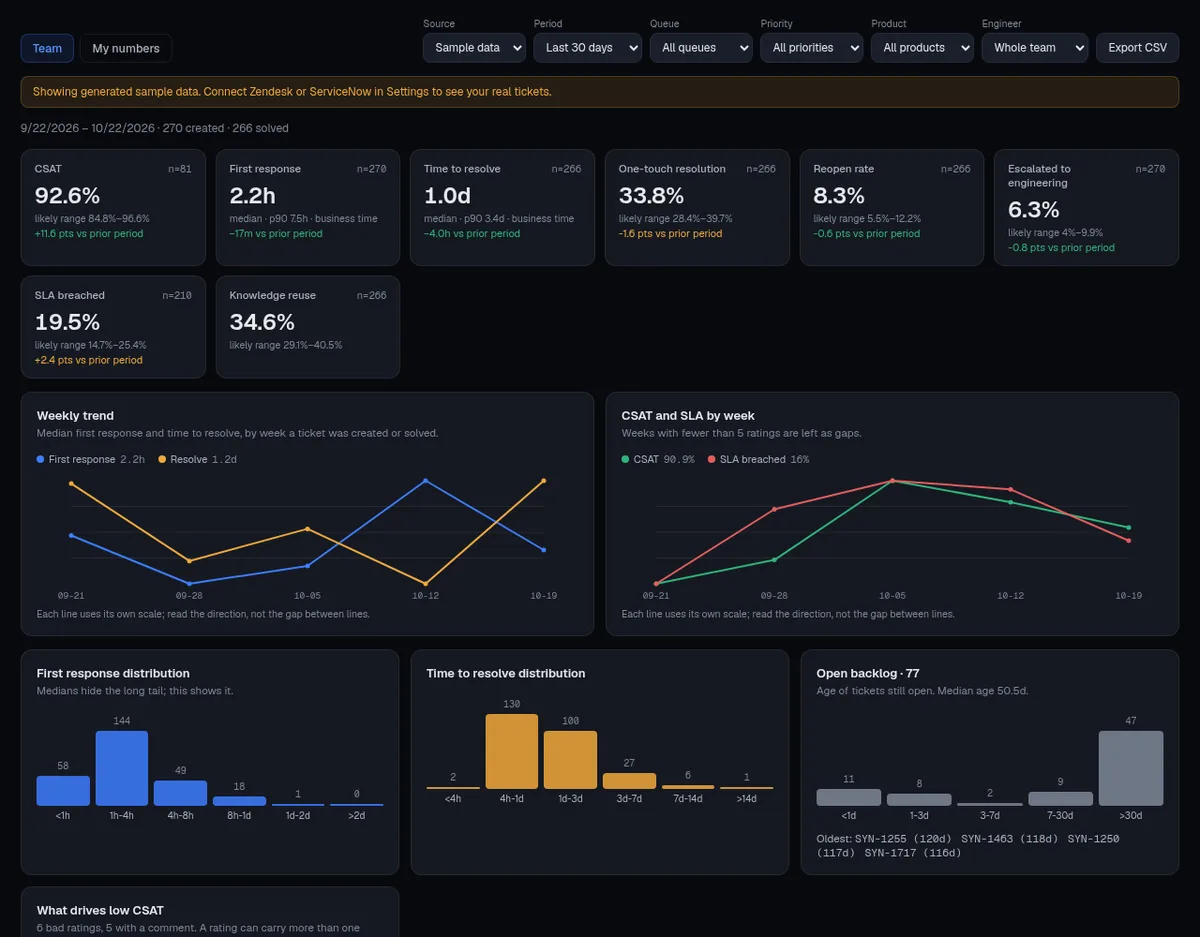
Task: Click oldest ticket SYN-1463 (118d)
Action: click(1009, 839)
